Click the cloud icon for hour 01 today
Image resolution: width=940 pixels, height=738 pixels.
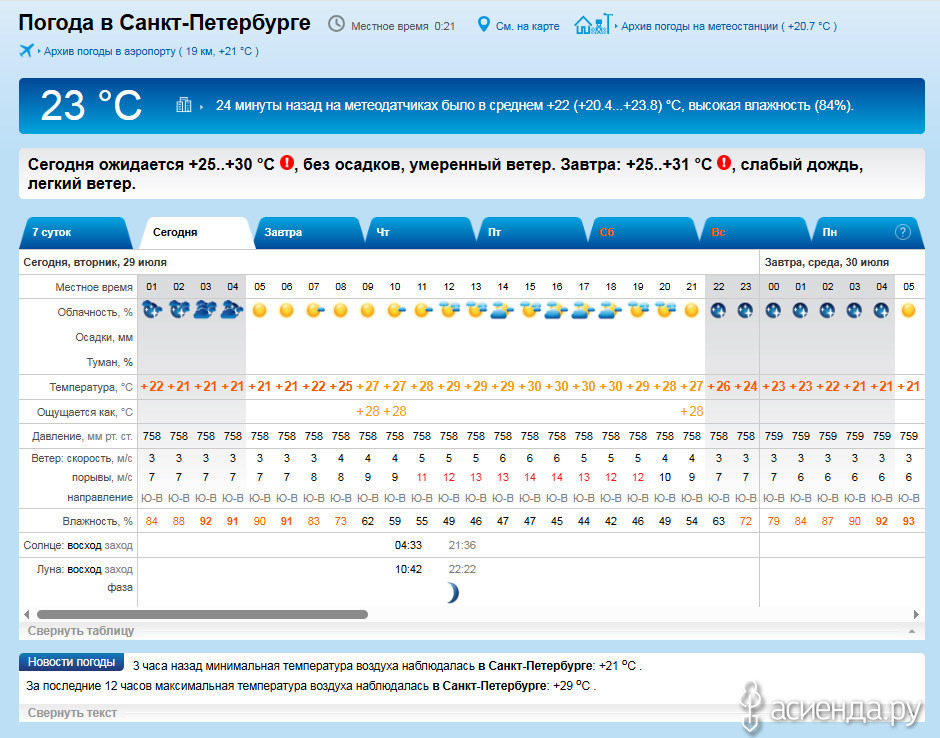coord(152,310)
